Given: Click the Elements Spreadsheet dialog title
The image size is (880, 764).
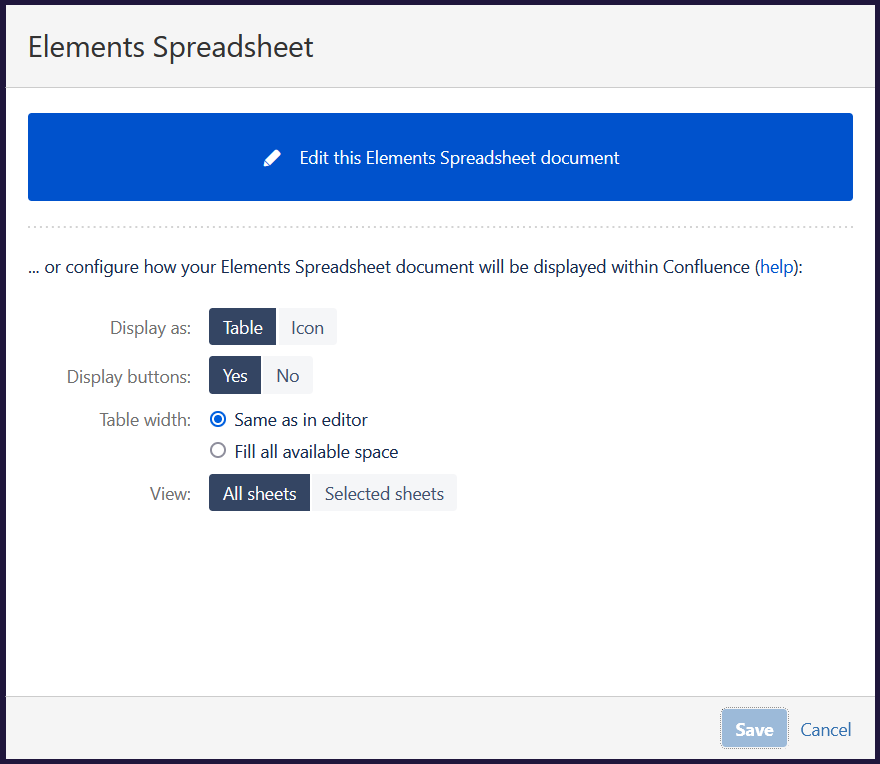Looking at the screenshot, I should click(x=171, y=47).
